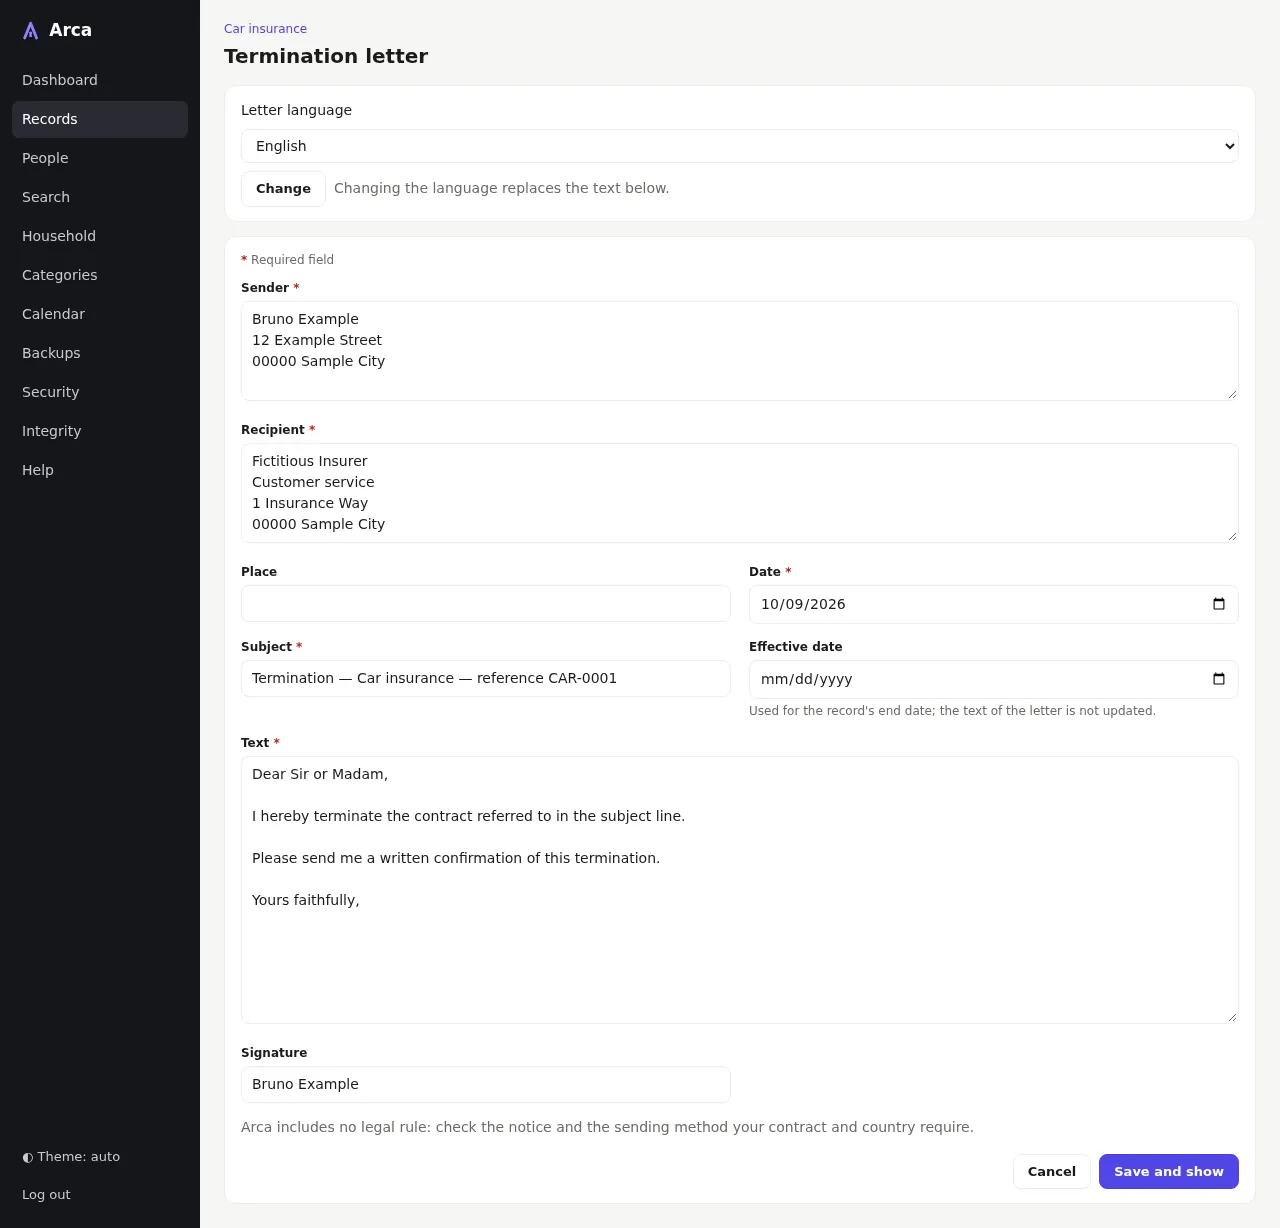
Task: Grab the Recipient textarea resize handle
Action: coord(1232,536)
